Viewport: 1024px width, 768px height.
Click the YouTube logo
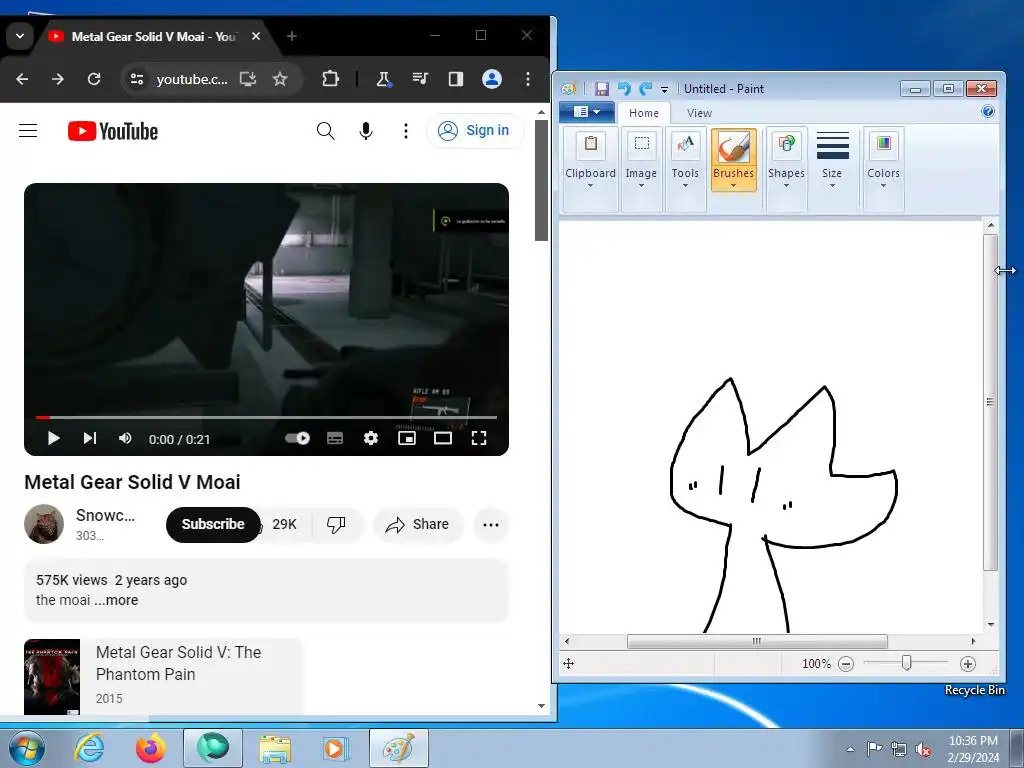(x=113, y=131)
